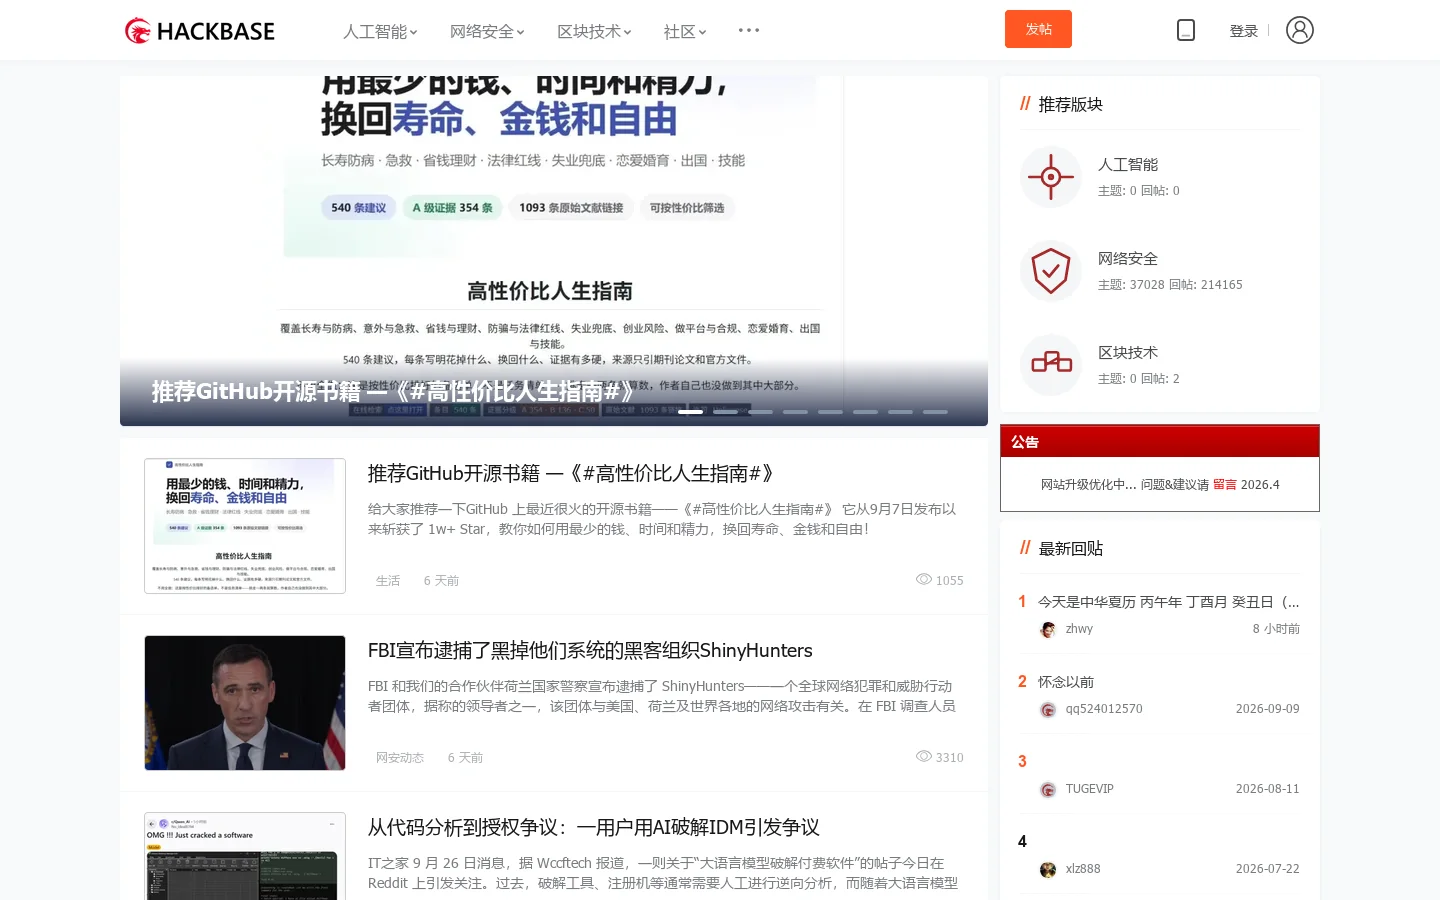The height and width of the screenshot is (900, 1440).
Task: Expand the 社区 navigation dropdown
Action: click(x=685, y=32)
